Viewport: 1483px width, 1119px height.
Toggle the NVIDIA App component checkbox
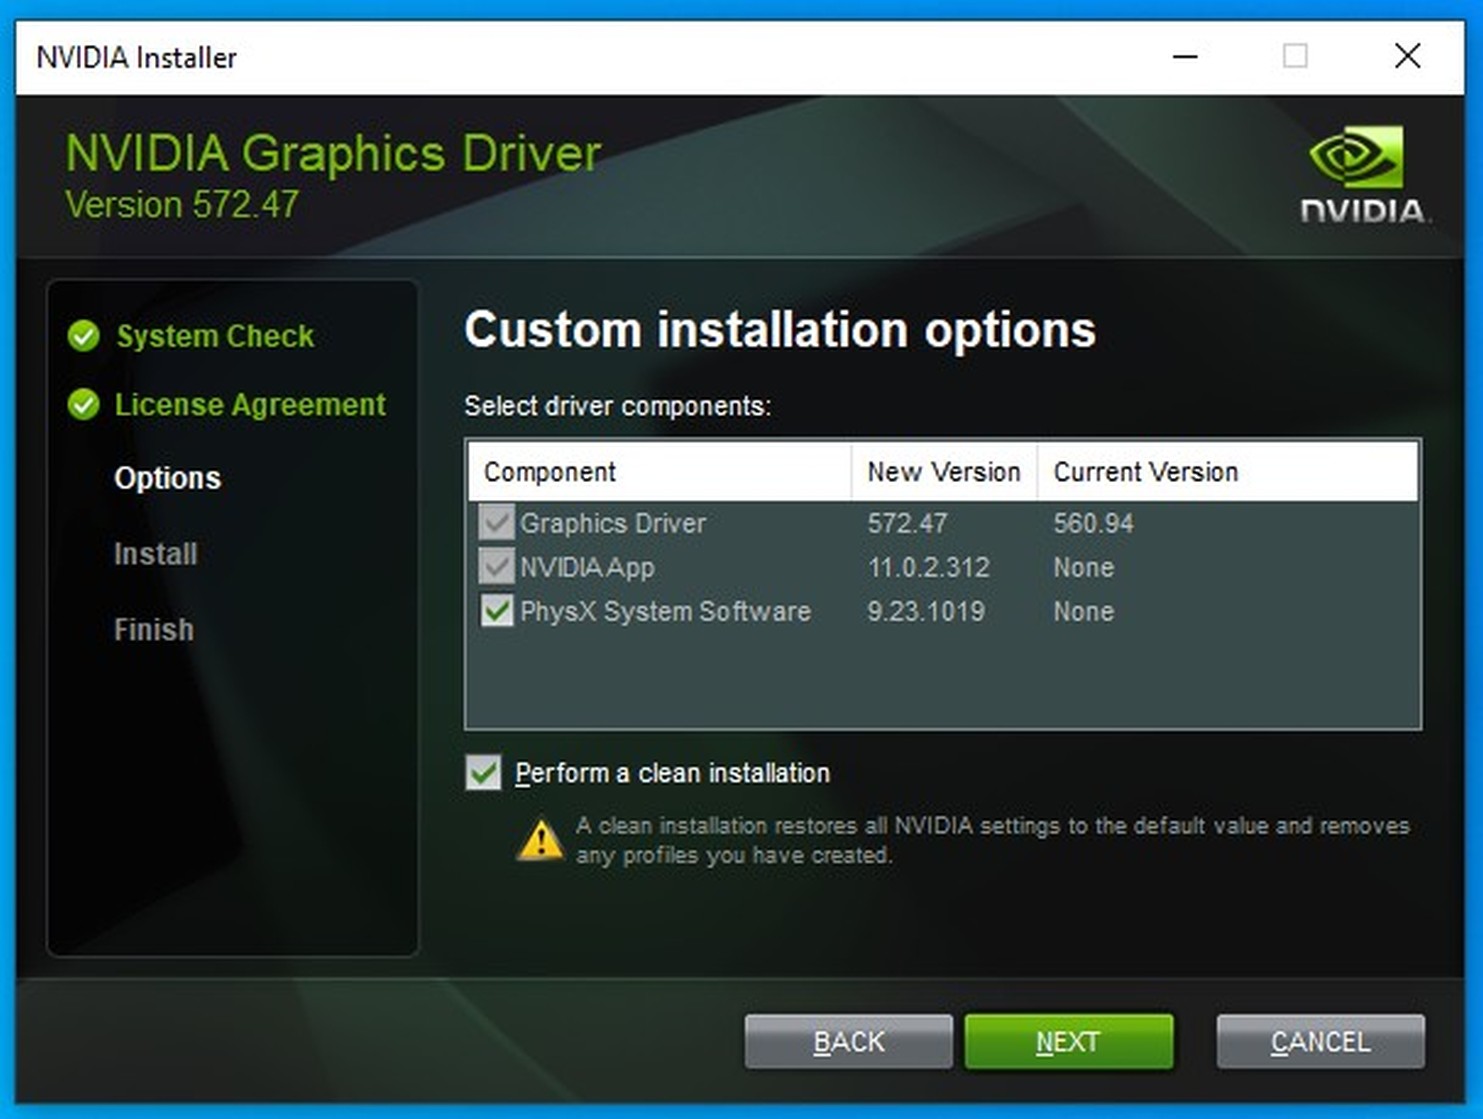pyautogui.click(x=496, y=567)
